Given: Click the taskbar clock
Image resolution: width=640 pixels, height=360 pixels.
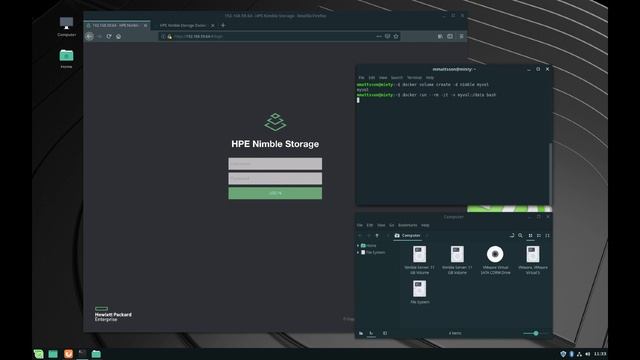Looking at the screenshot, I should (600, 354).
